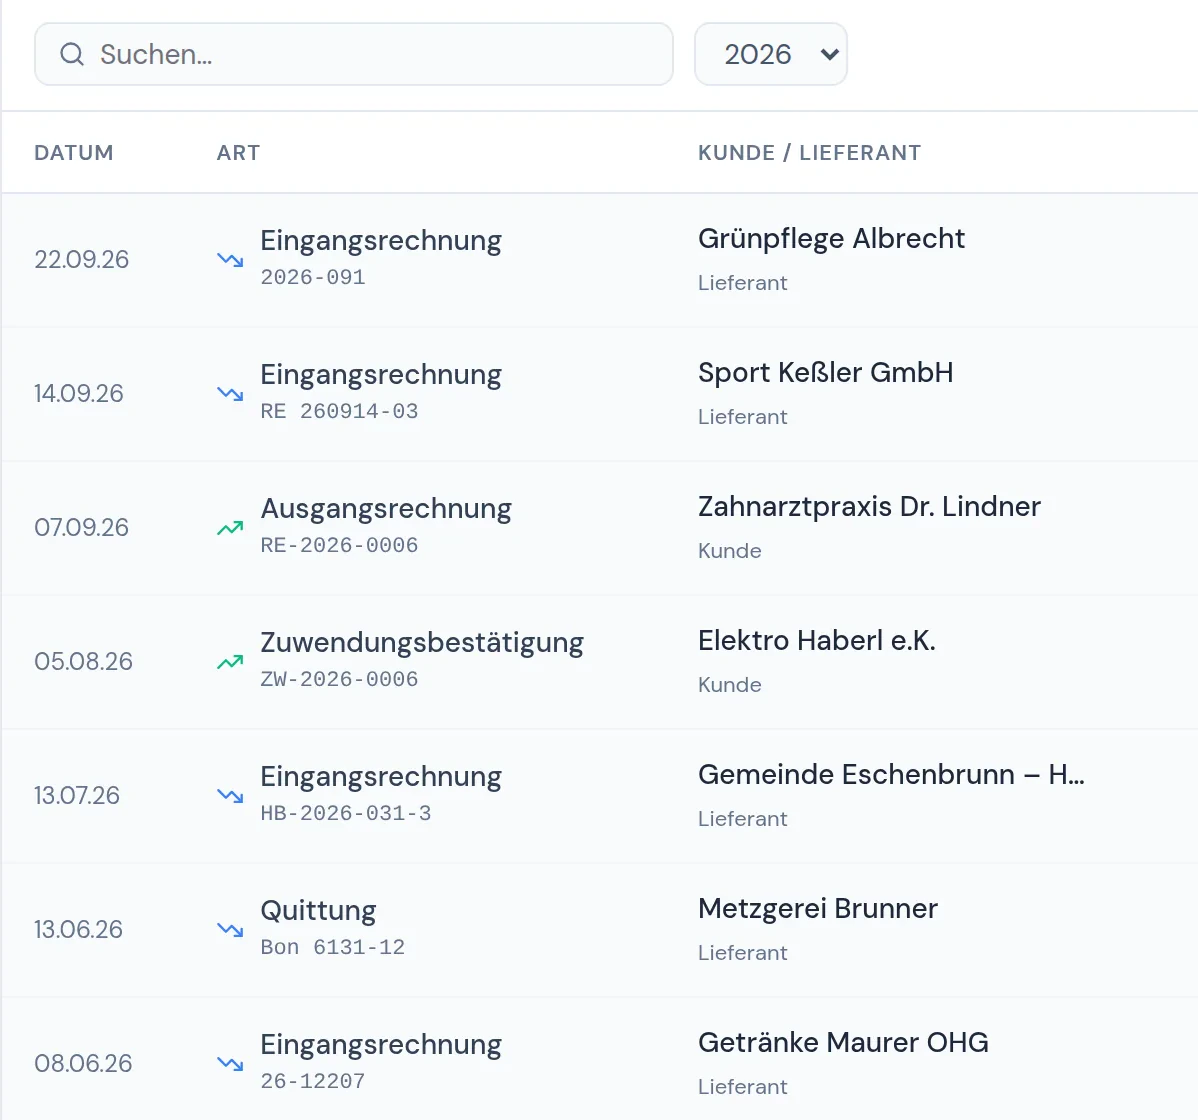Image resolution: width=1198 pixels, height=1120 pixels.
Task: Click Lieferant label under Grünpflege Albrecht
Action: point(743,283)
